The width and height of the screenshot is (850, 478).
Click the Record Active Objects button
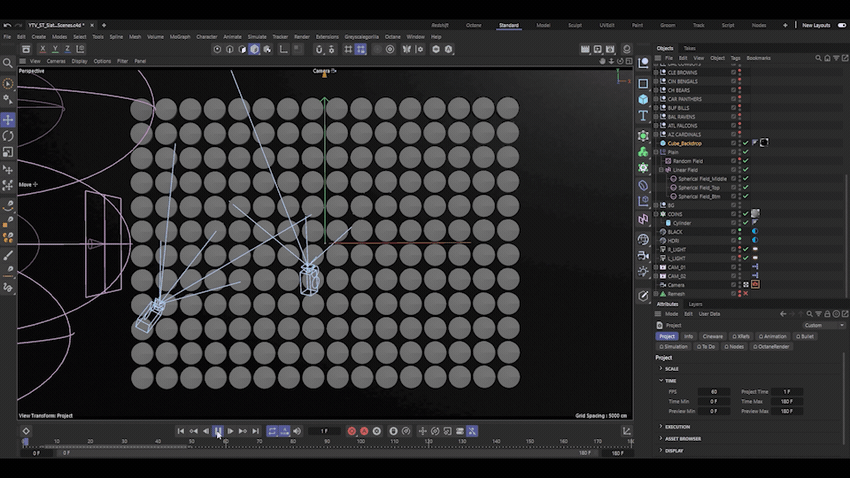pyautogui.click(x=351, y=431)
